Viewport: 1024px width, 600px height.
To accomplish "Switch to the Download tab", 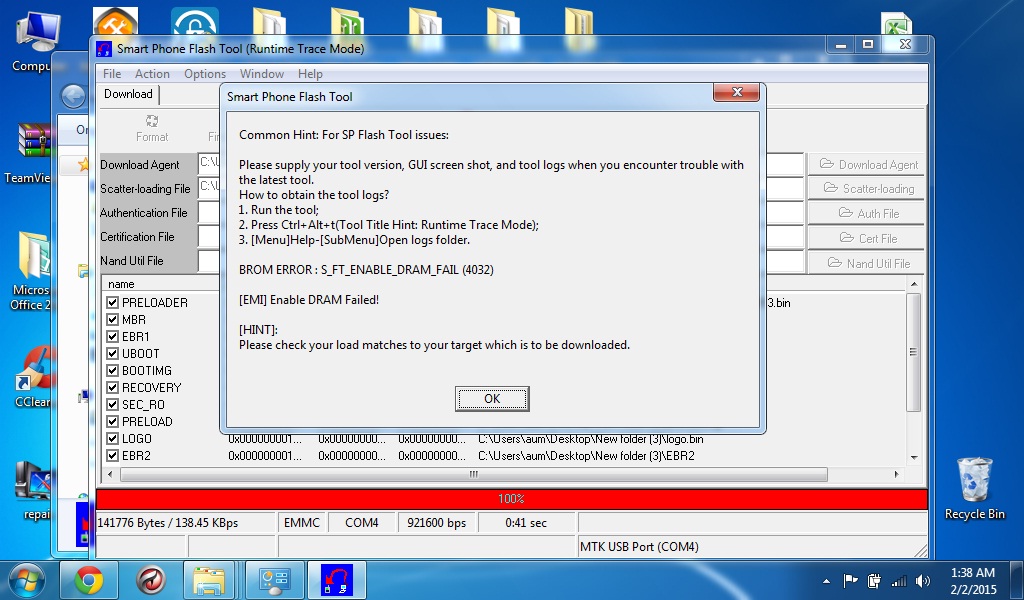I will point(128,94).
